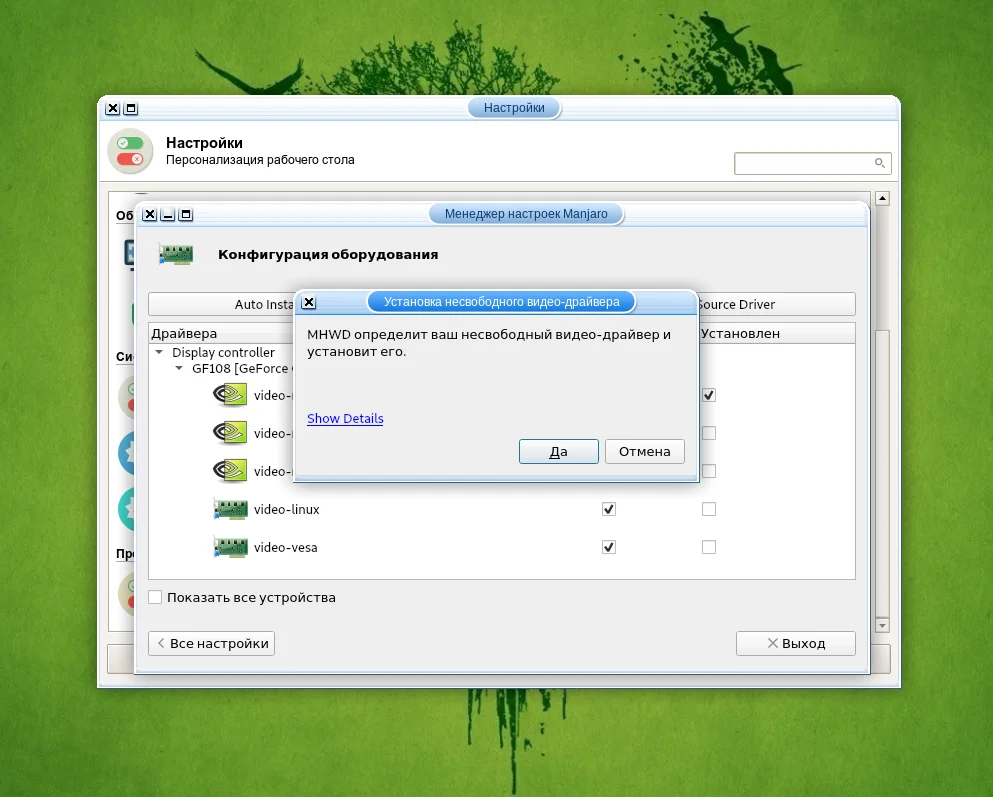The height and width of the screenshot is (797, 993).
Task: Click the Настройки toggle switches icon
Action: pos(130,151)
